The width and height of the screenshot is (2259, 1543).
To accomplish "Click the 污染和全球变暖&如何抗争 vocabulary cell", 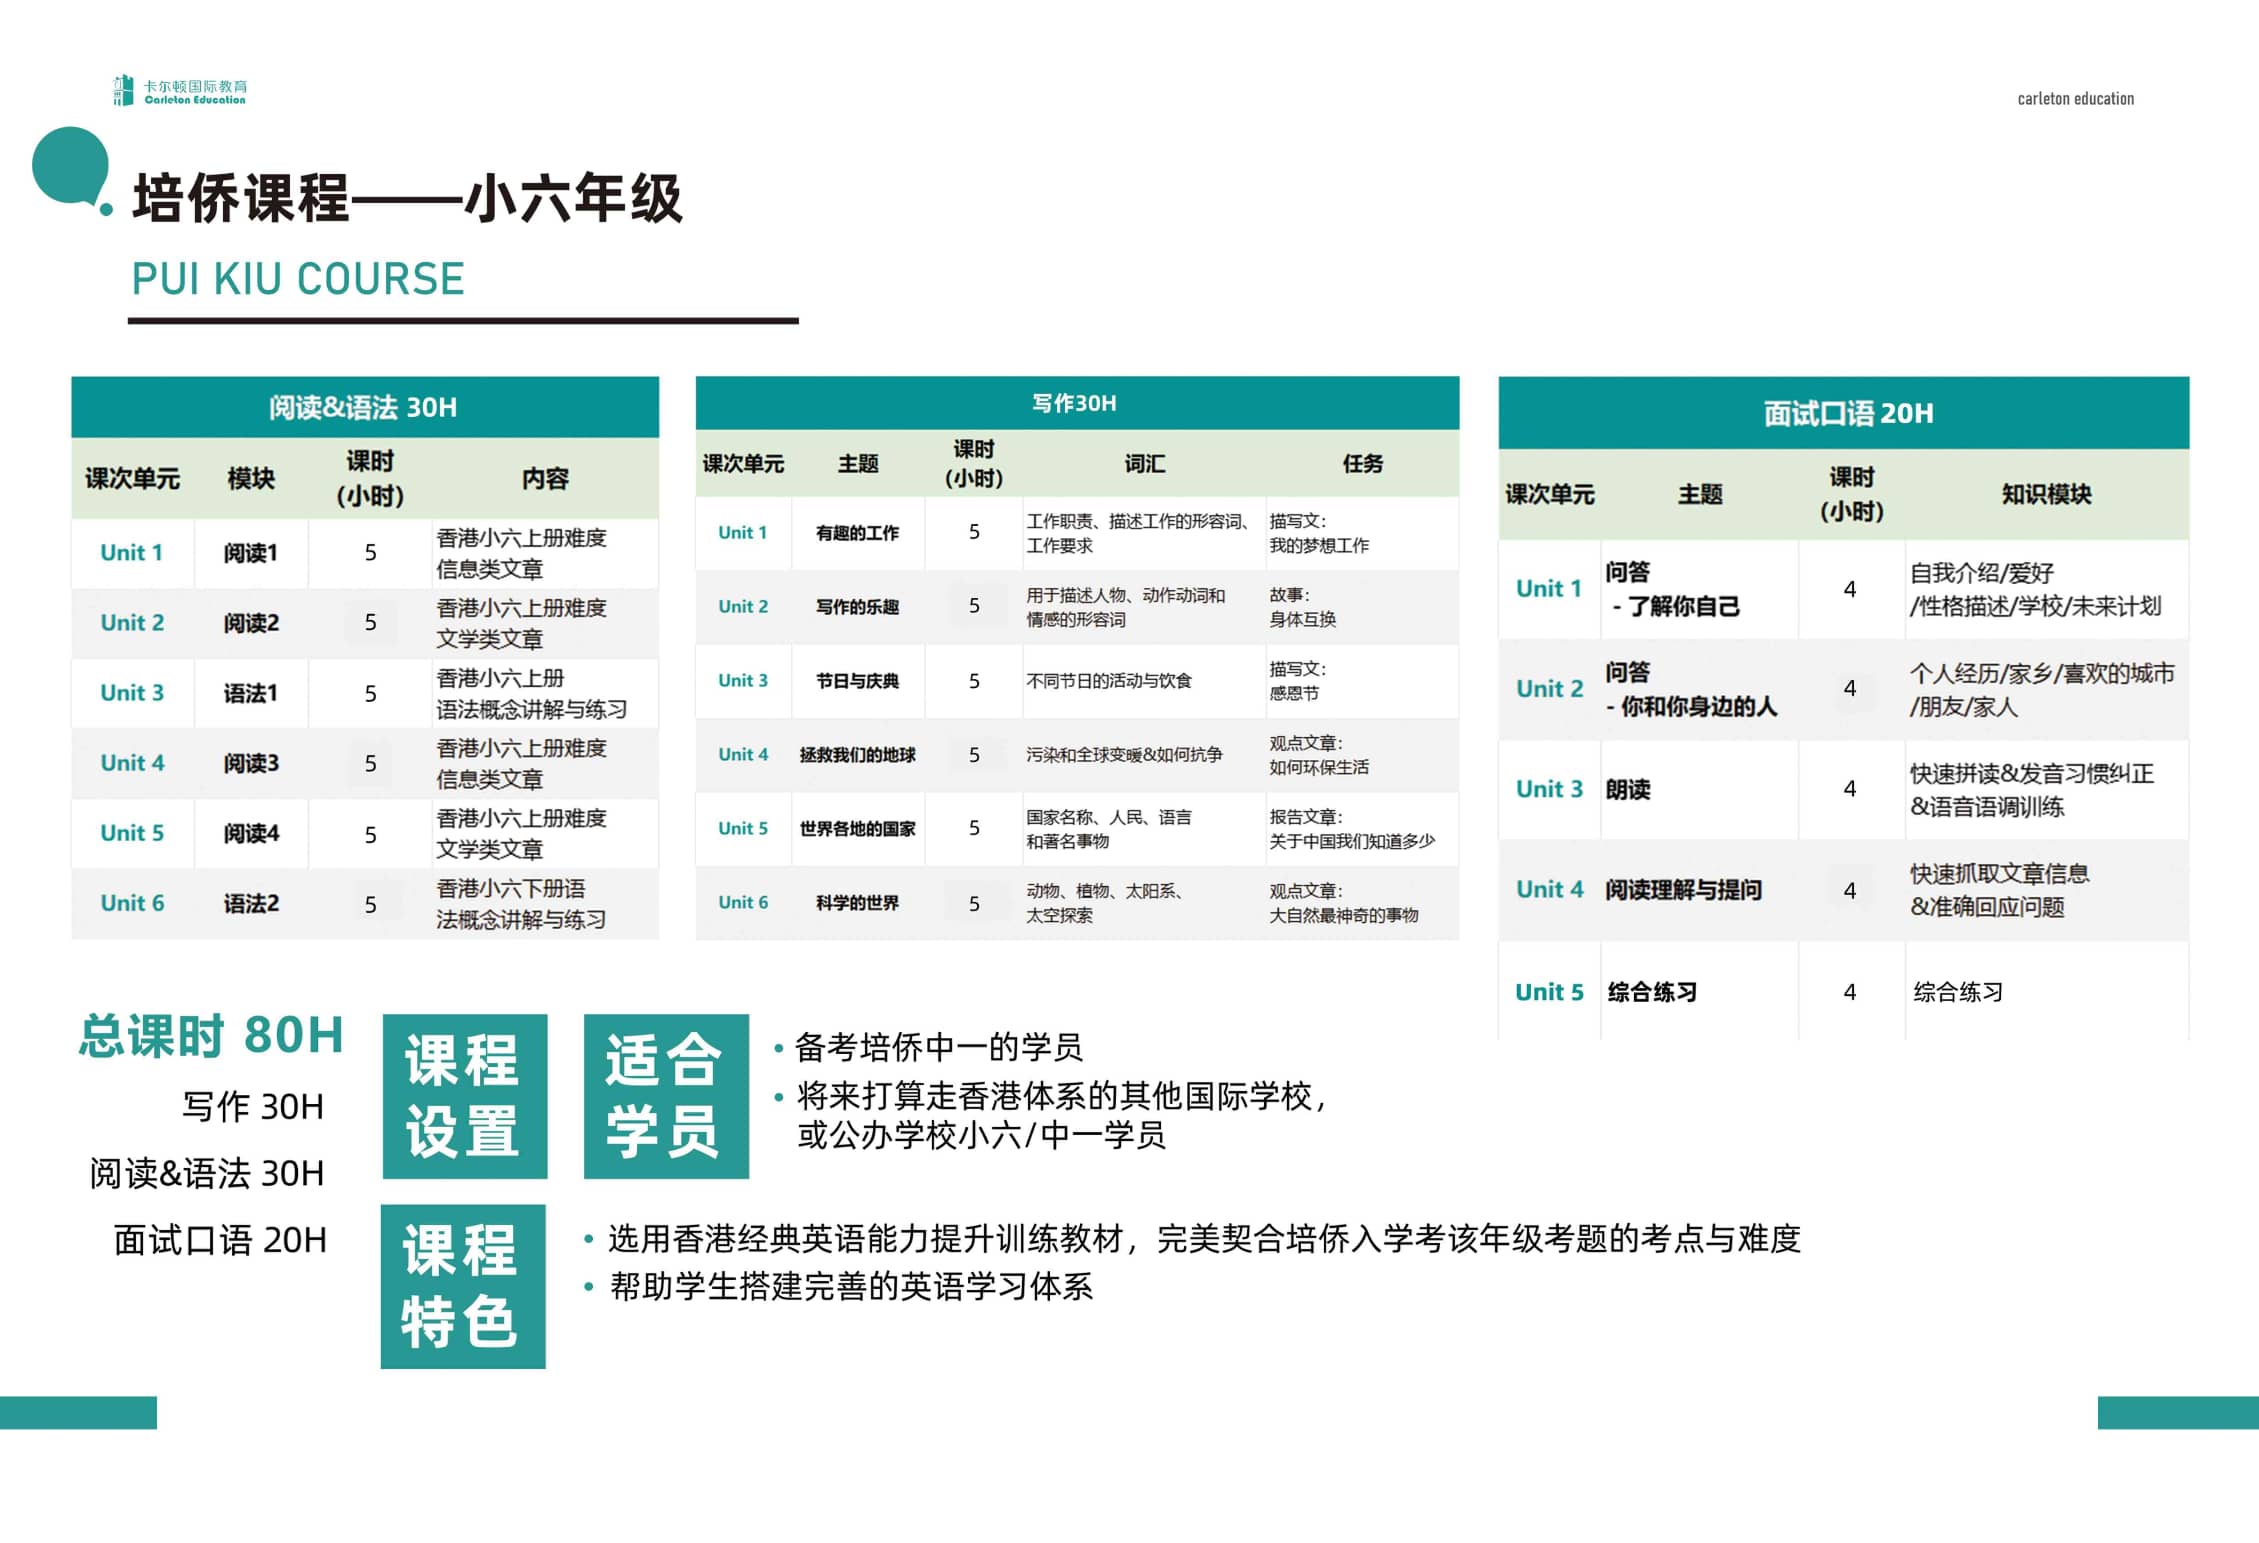I will tap(1144, 755).
